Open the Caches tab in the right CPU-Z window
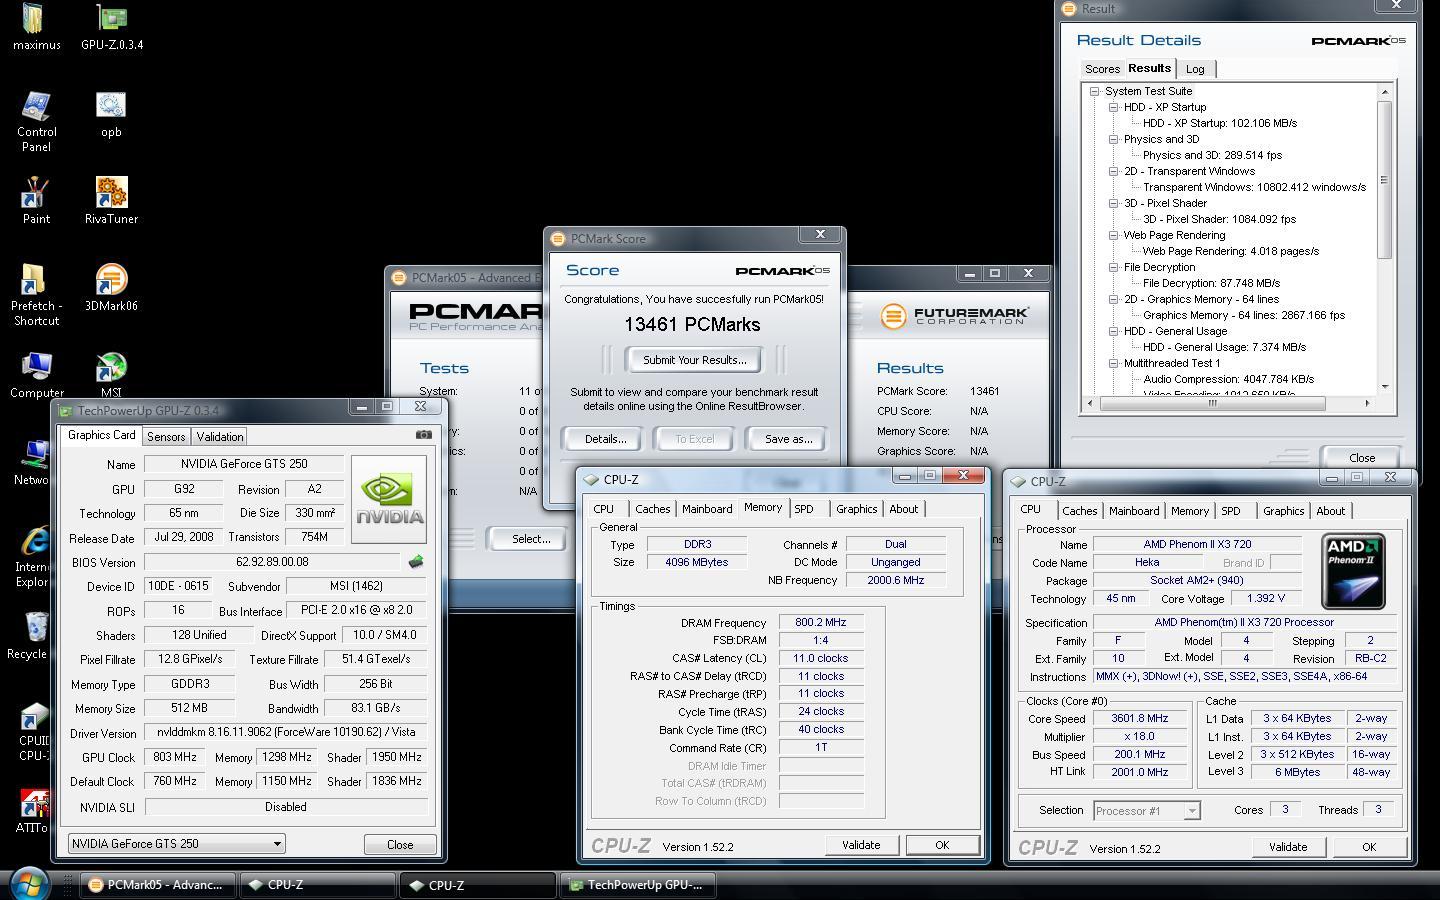This screenshot has width=1440, height=900. [1080, 511]
